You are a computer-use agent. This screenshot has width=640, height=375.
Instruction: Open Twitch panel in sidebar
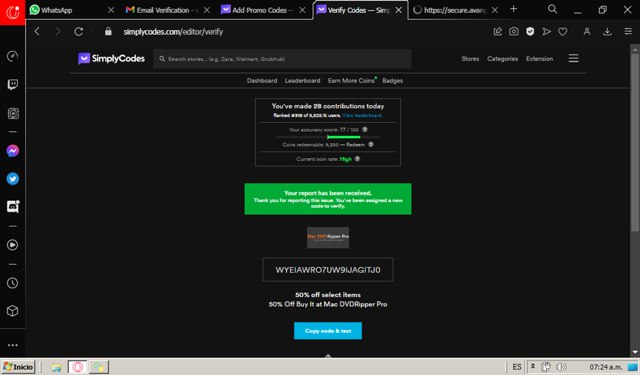point(13,84)
